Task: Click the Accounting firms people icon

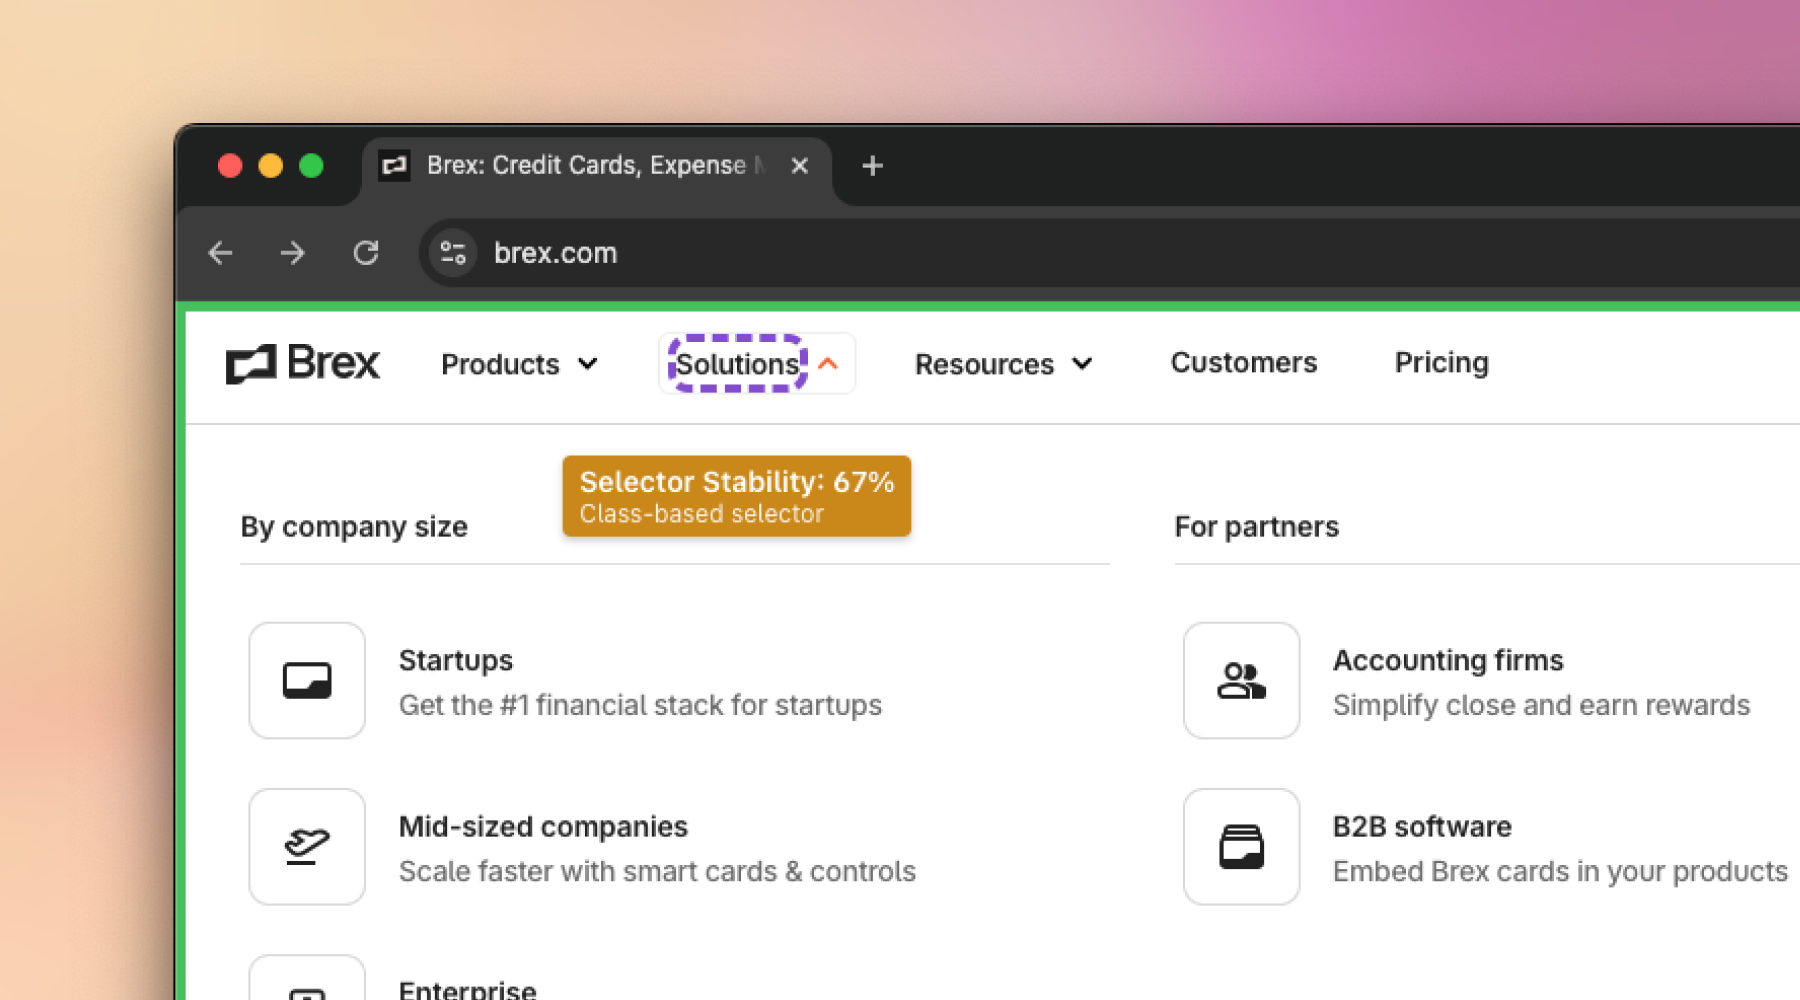Action: 1242,681
